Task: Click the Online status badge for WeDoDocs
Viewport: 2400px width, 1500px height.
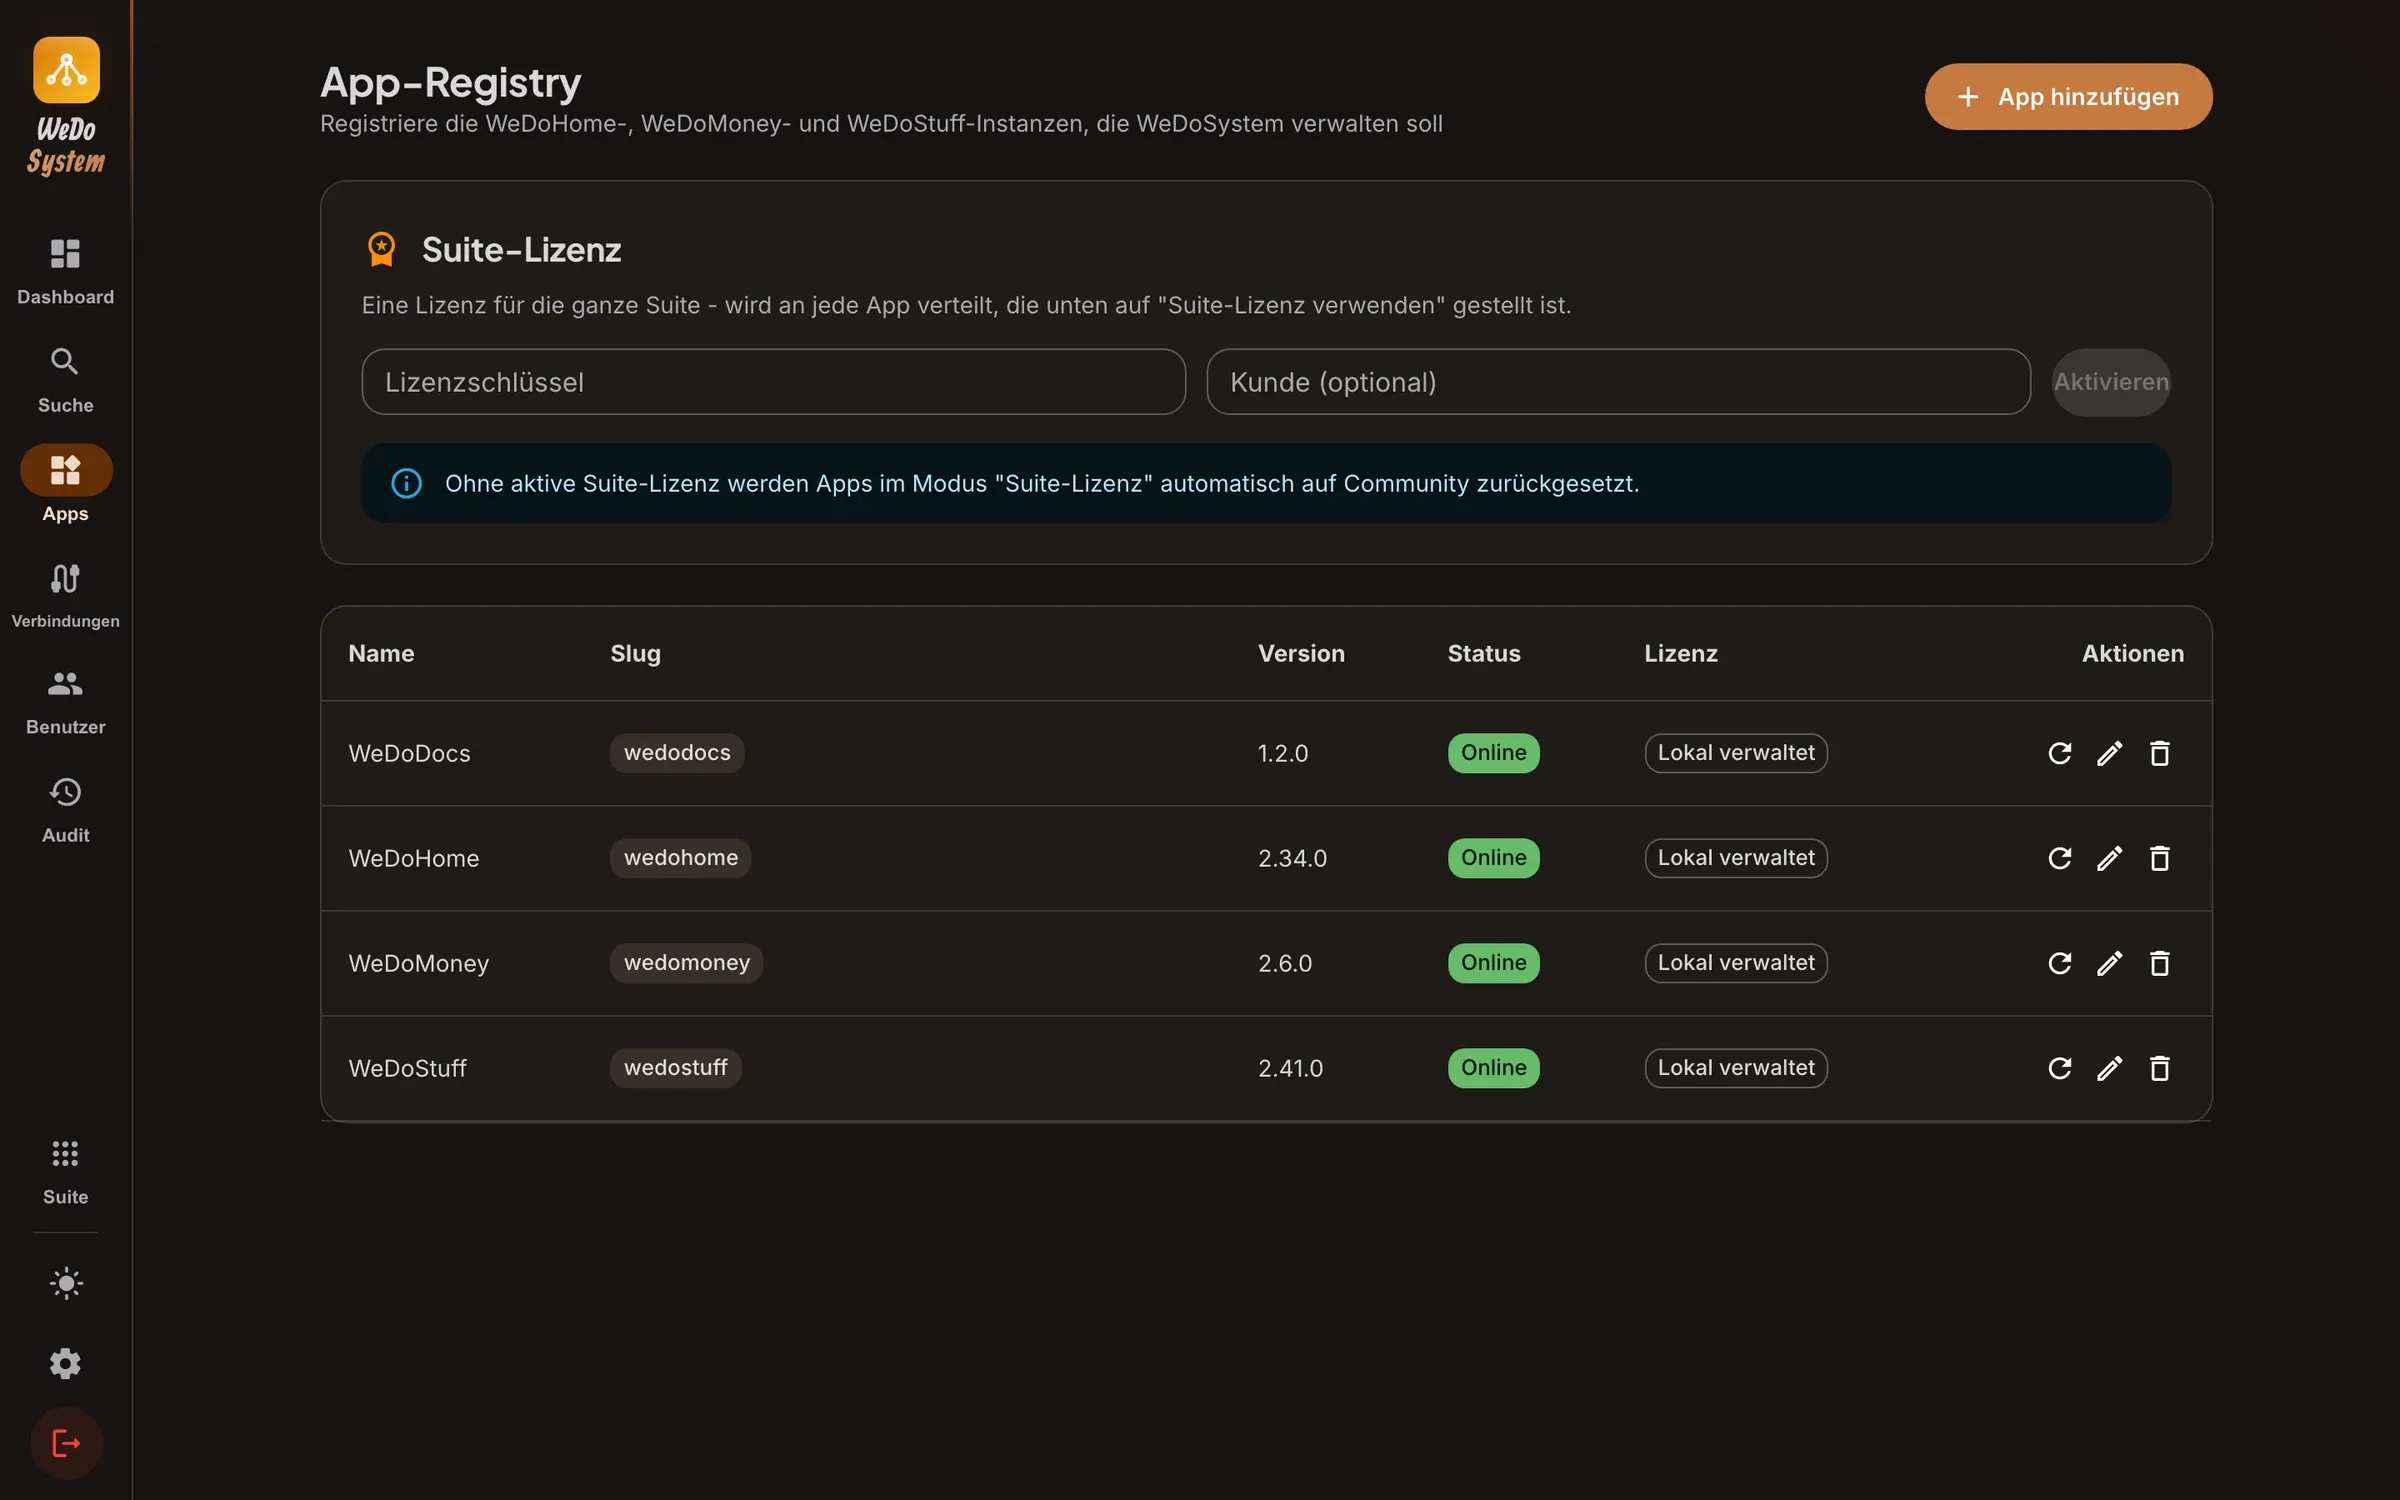Action: 1493,753
